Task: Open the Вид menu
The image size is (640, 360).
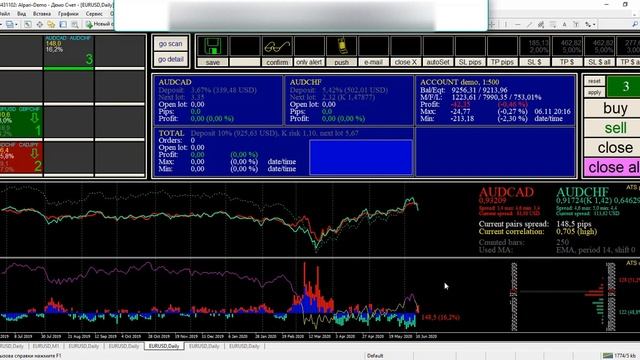Action: click(x=21, y=14)
